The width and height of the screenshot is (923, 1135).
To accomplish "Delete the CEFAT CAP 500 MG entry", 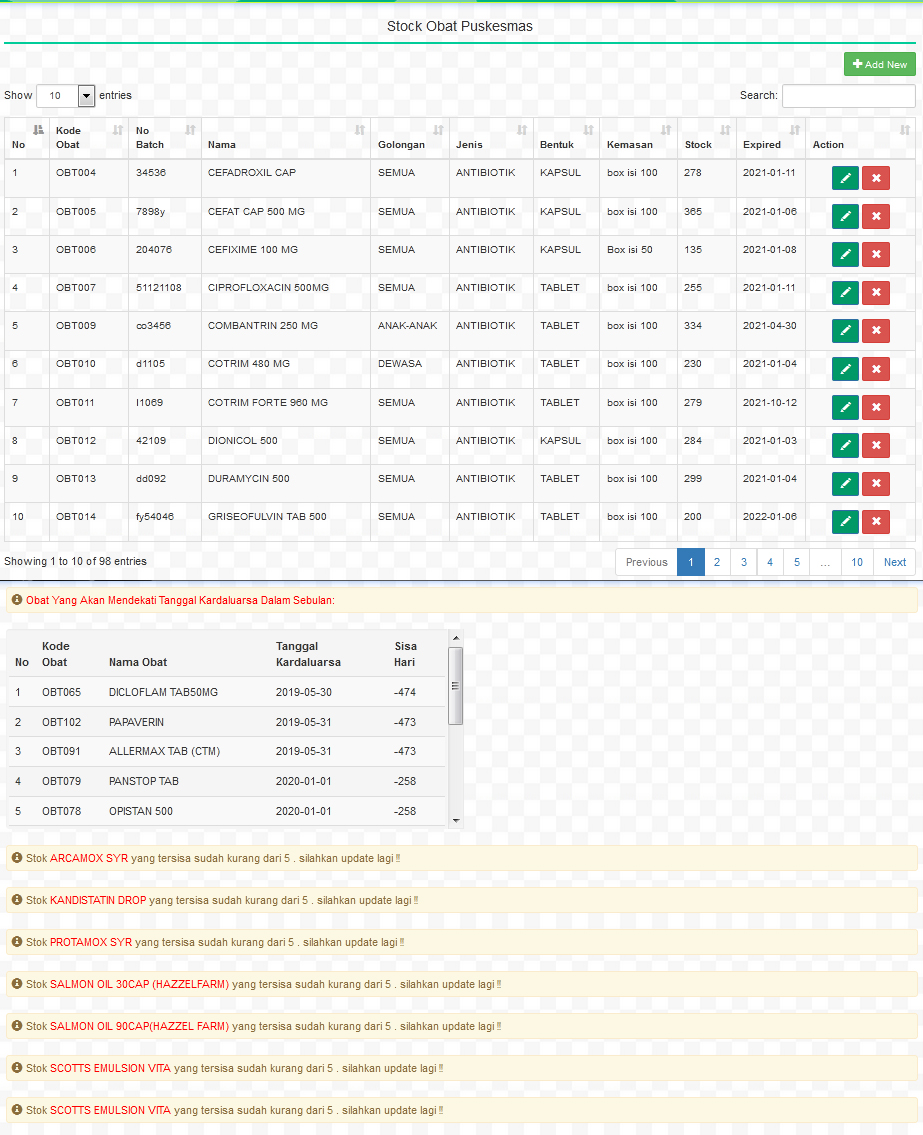I will coord(876,216).
